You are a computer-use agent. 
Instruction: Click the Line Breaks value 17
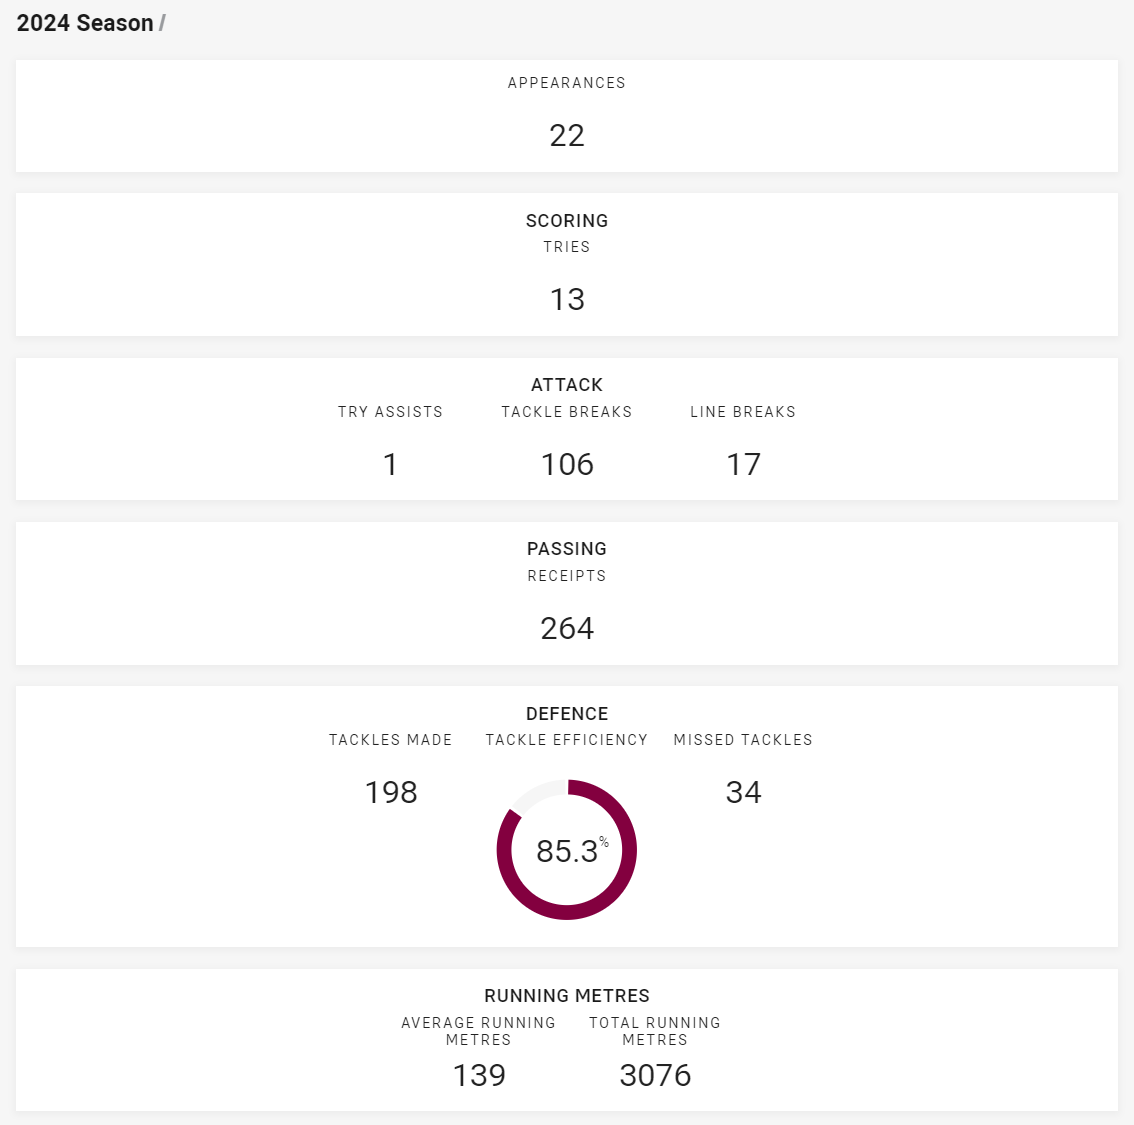(743, 464)
